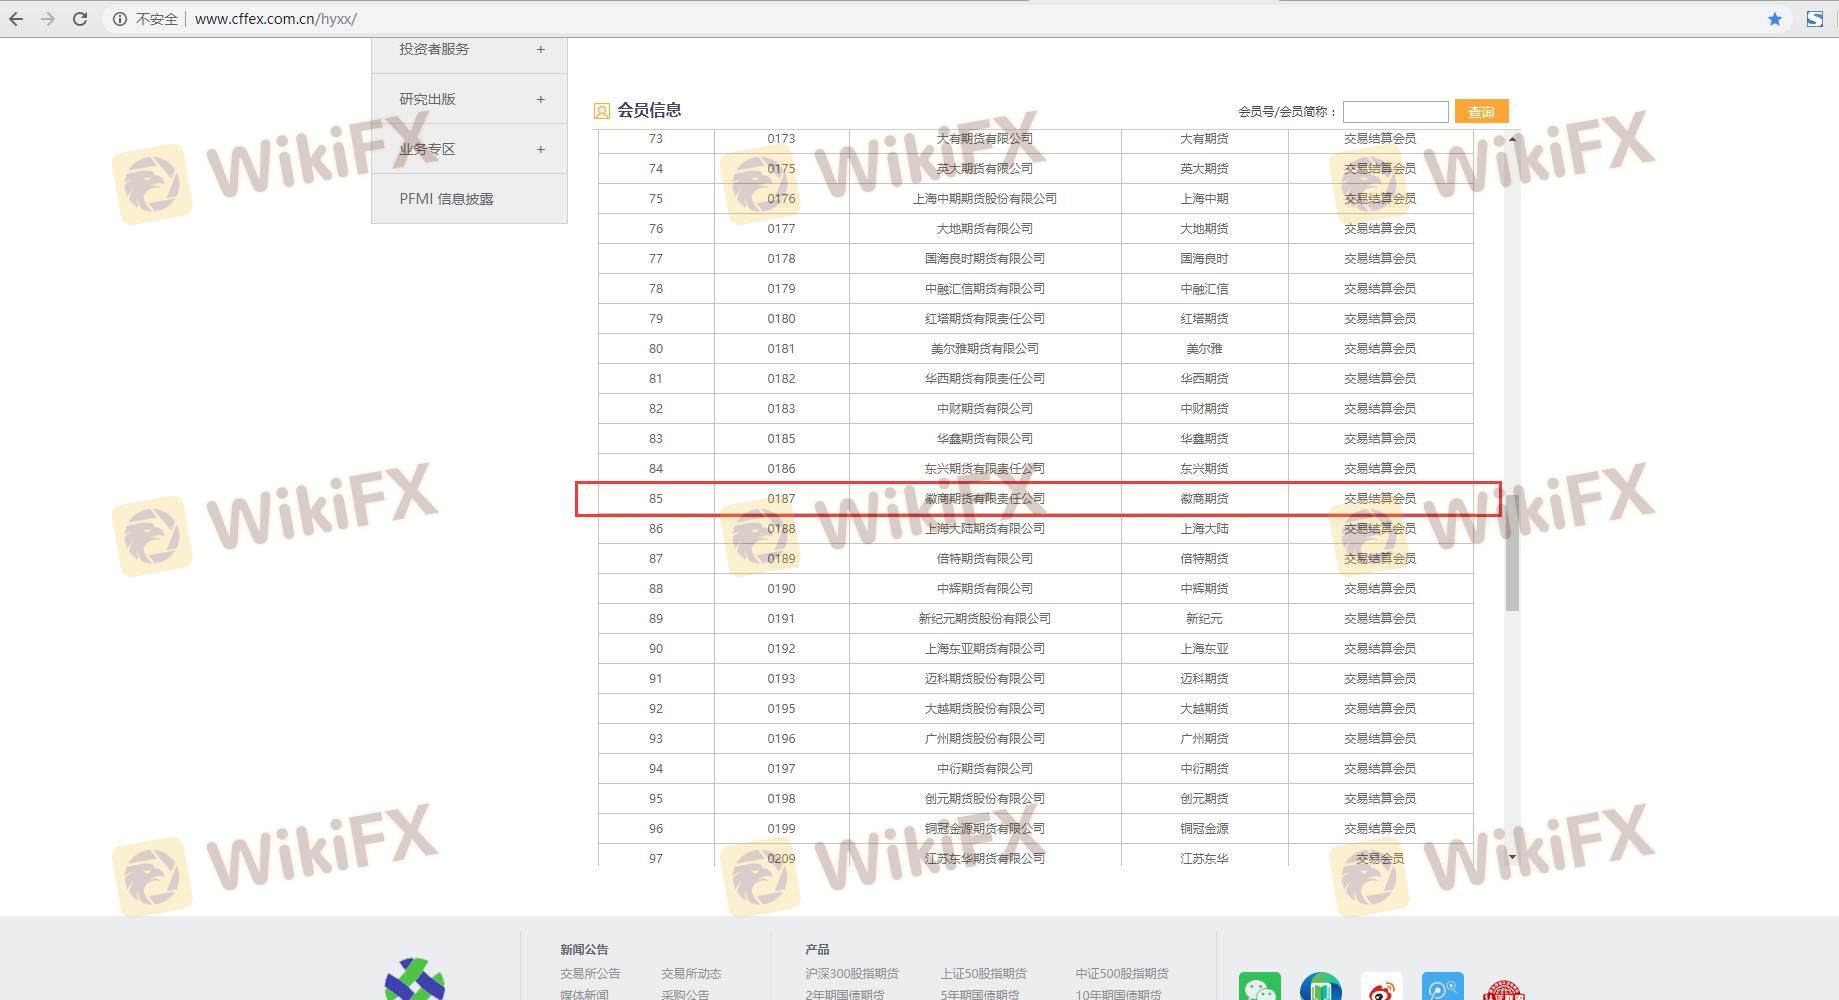Open the S extension icon in toolbar
Screen dimensions: 1839x1000
point(1814,19)
